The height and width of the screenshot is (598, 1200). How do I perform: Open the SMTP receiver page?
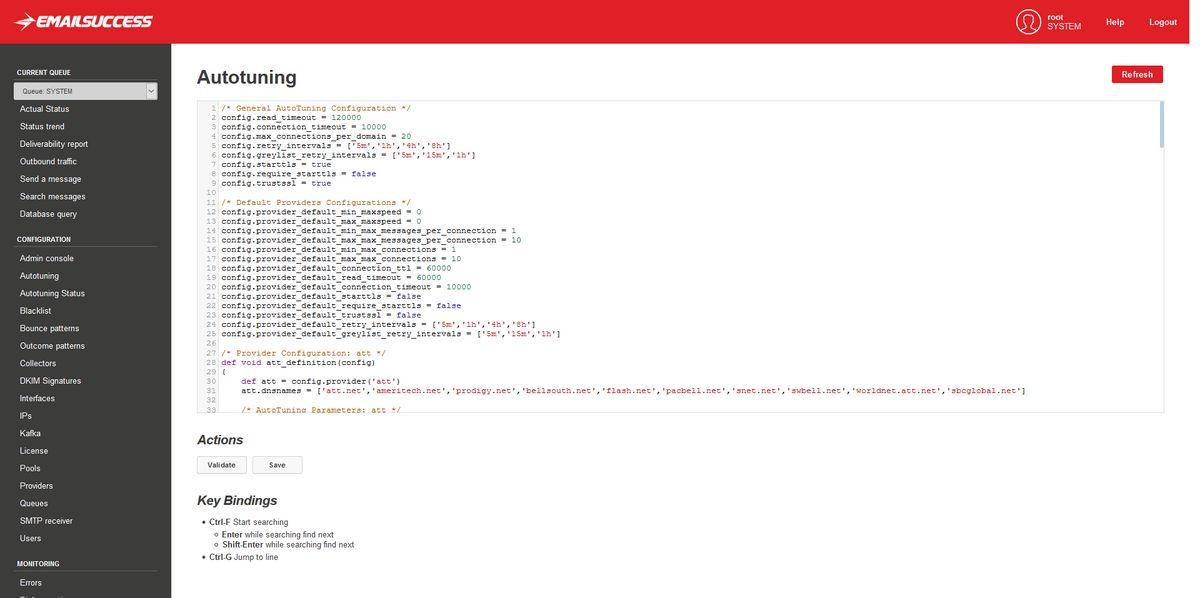tap(46, 521)
